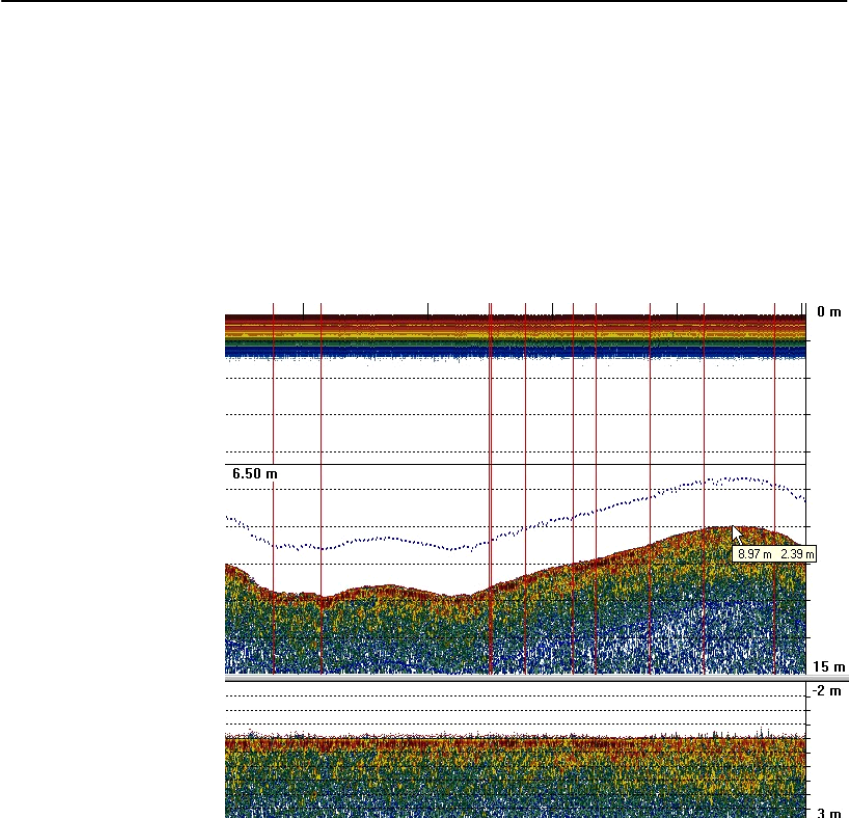Click the "0 m" depth scale label
849x818 pixels.
tap(829, 312)
